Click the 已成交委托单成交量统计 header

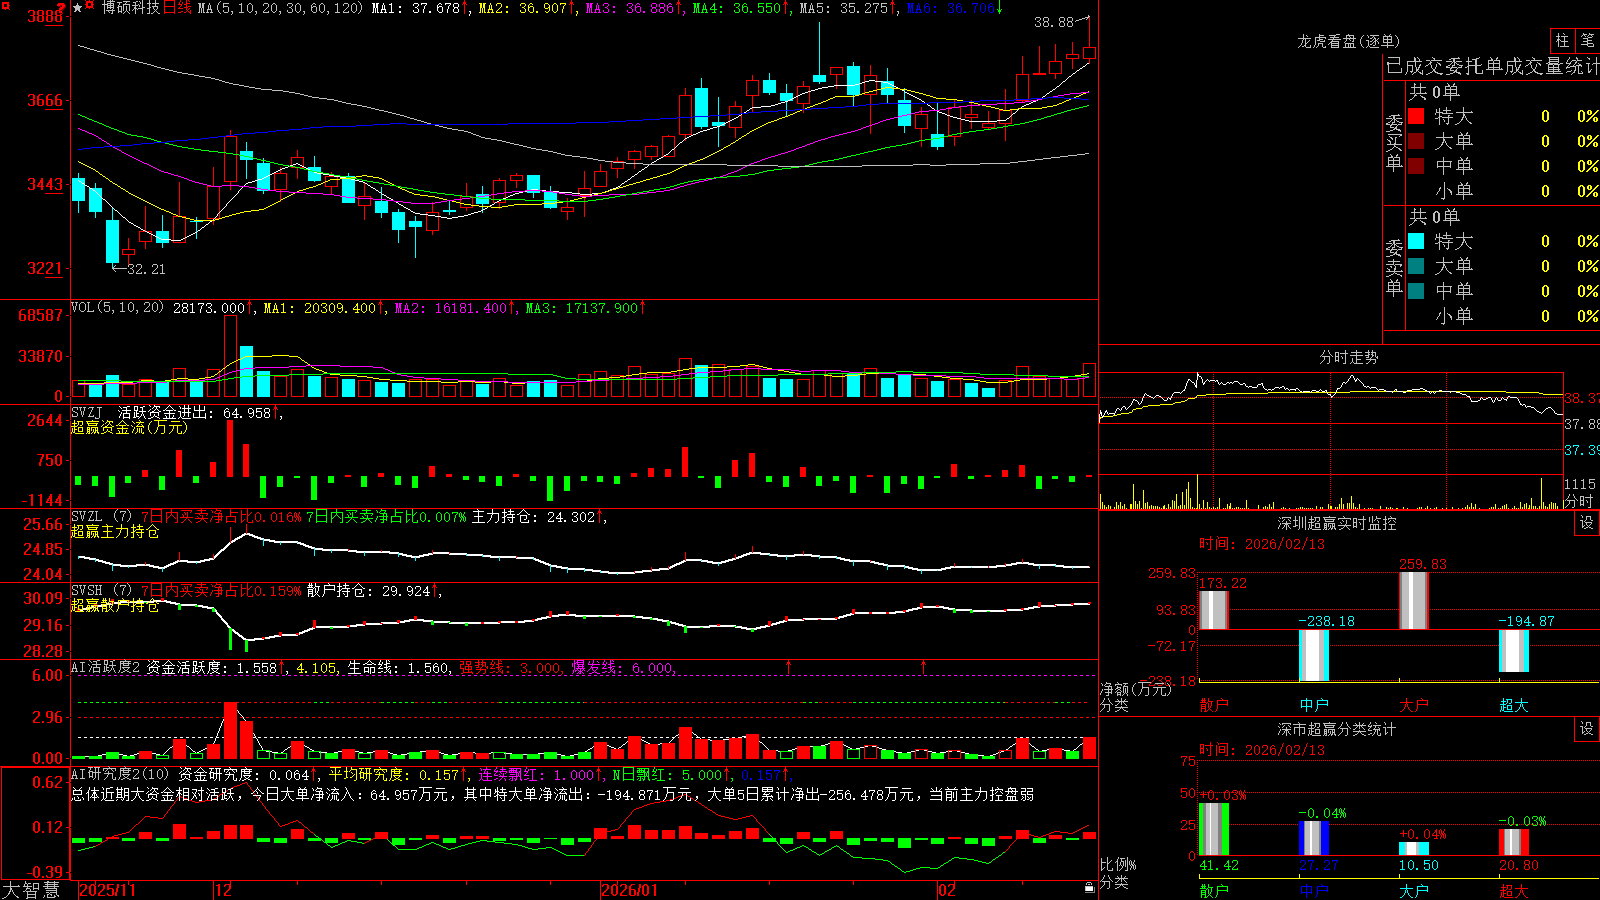click(1492, 66)
